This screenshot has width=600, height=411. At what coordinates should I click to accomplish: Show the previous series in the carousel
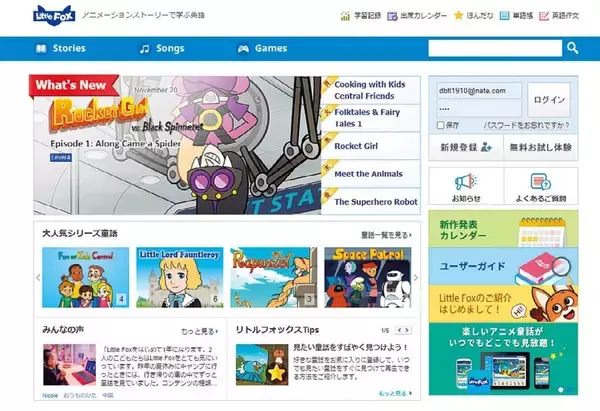38,277
